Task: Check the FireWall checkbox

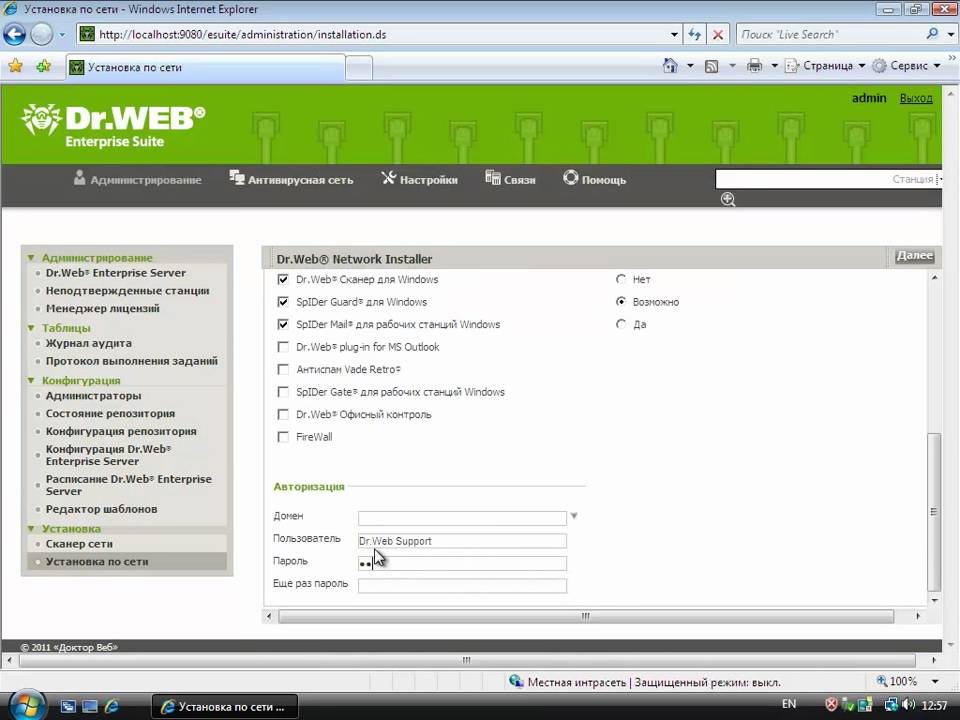Action: click(283, 437)
